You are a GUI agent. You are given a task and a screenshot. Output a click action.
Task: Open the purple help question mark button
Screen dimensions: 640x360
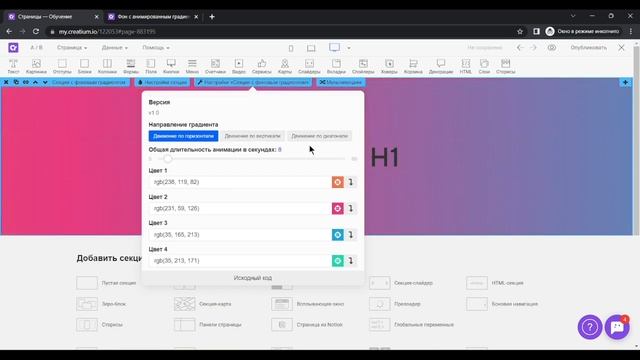click(589, 327)
